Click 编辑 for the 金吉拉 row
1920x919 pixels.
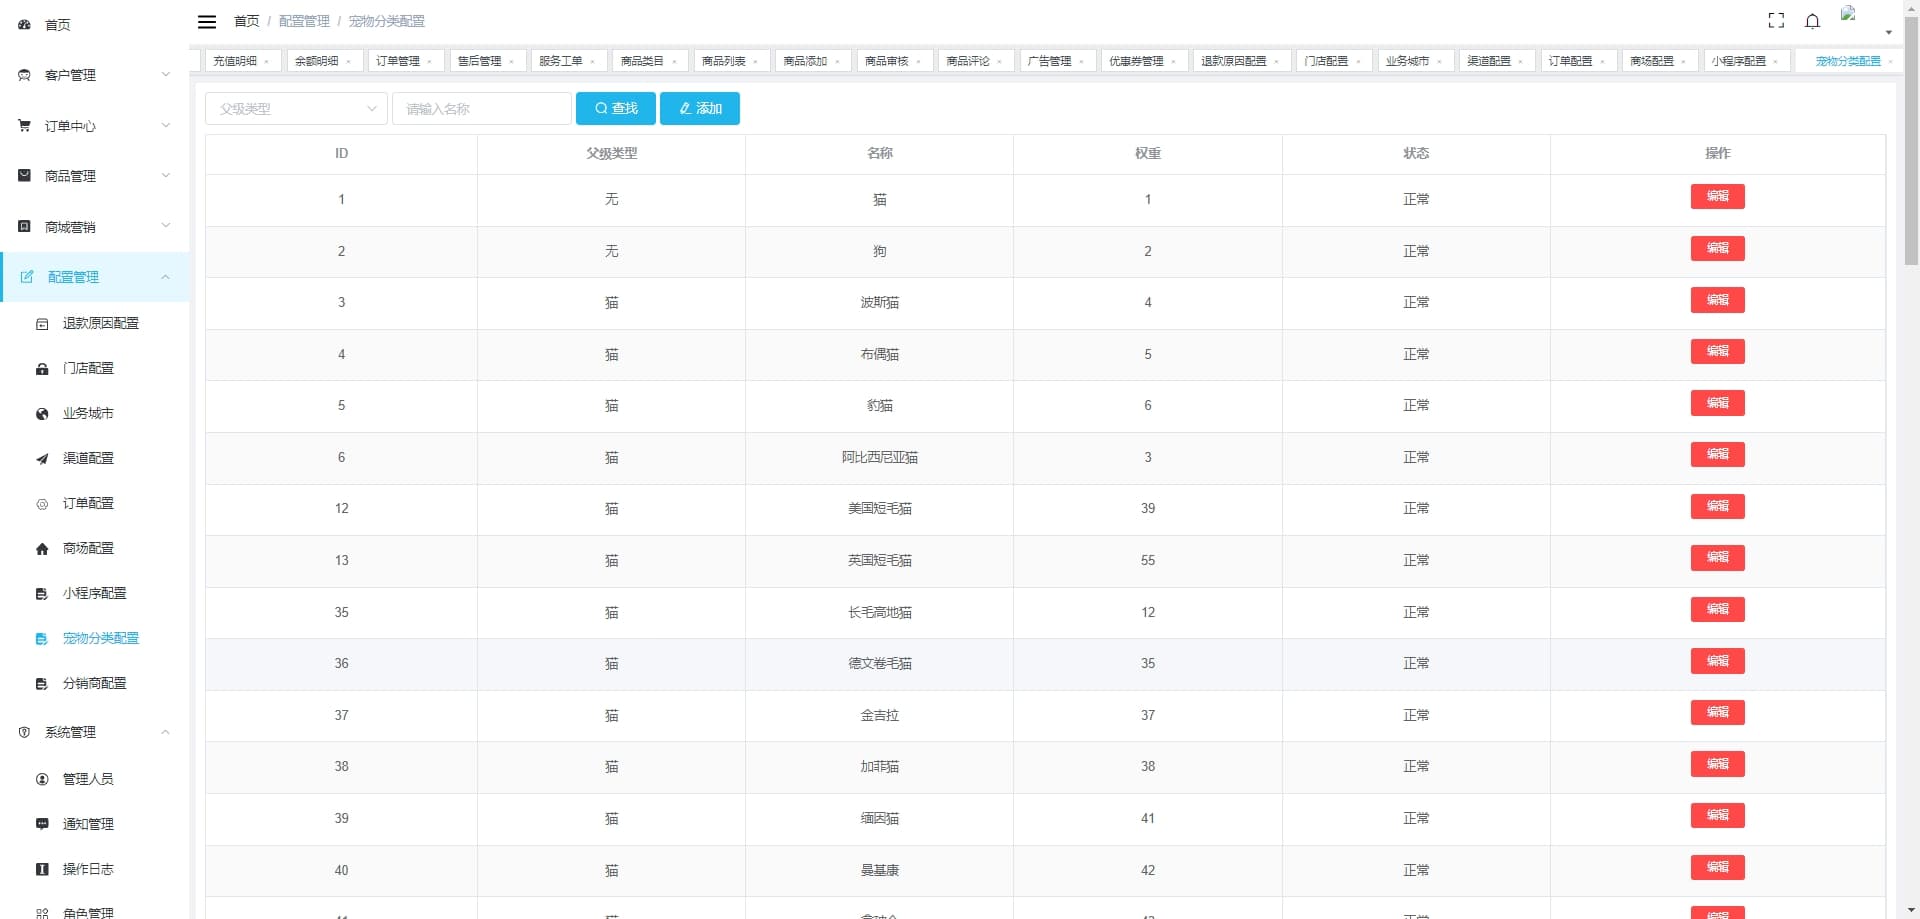[1718, 712]
